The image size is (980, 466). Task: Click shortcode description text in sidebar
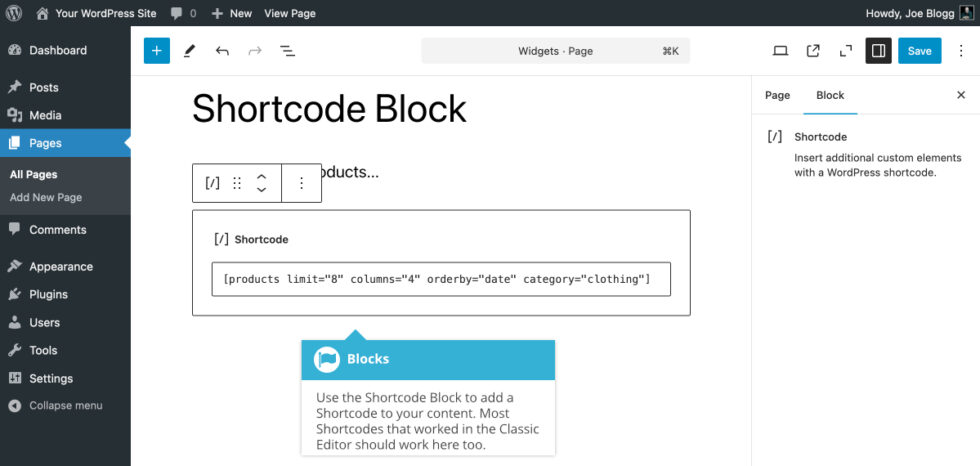tap(878, 166)
